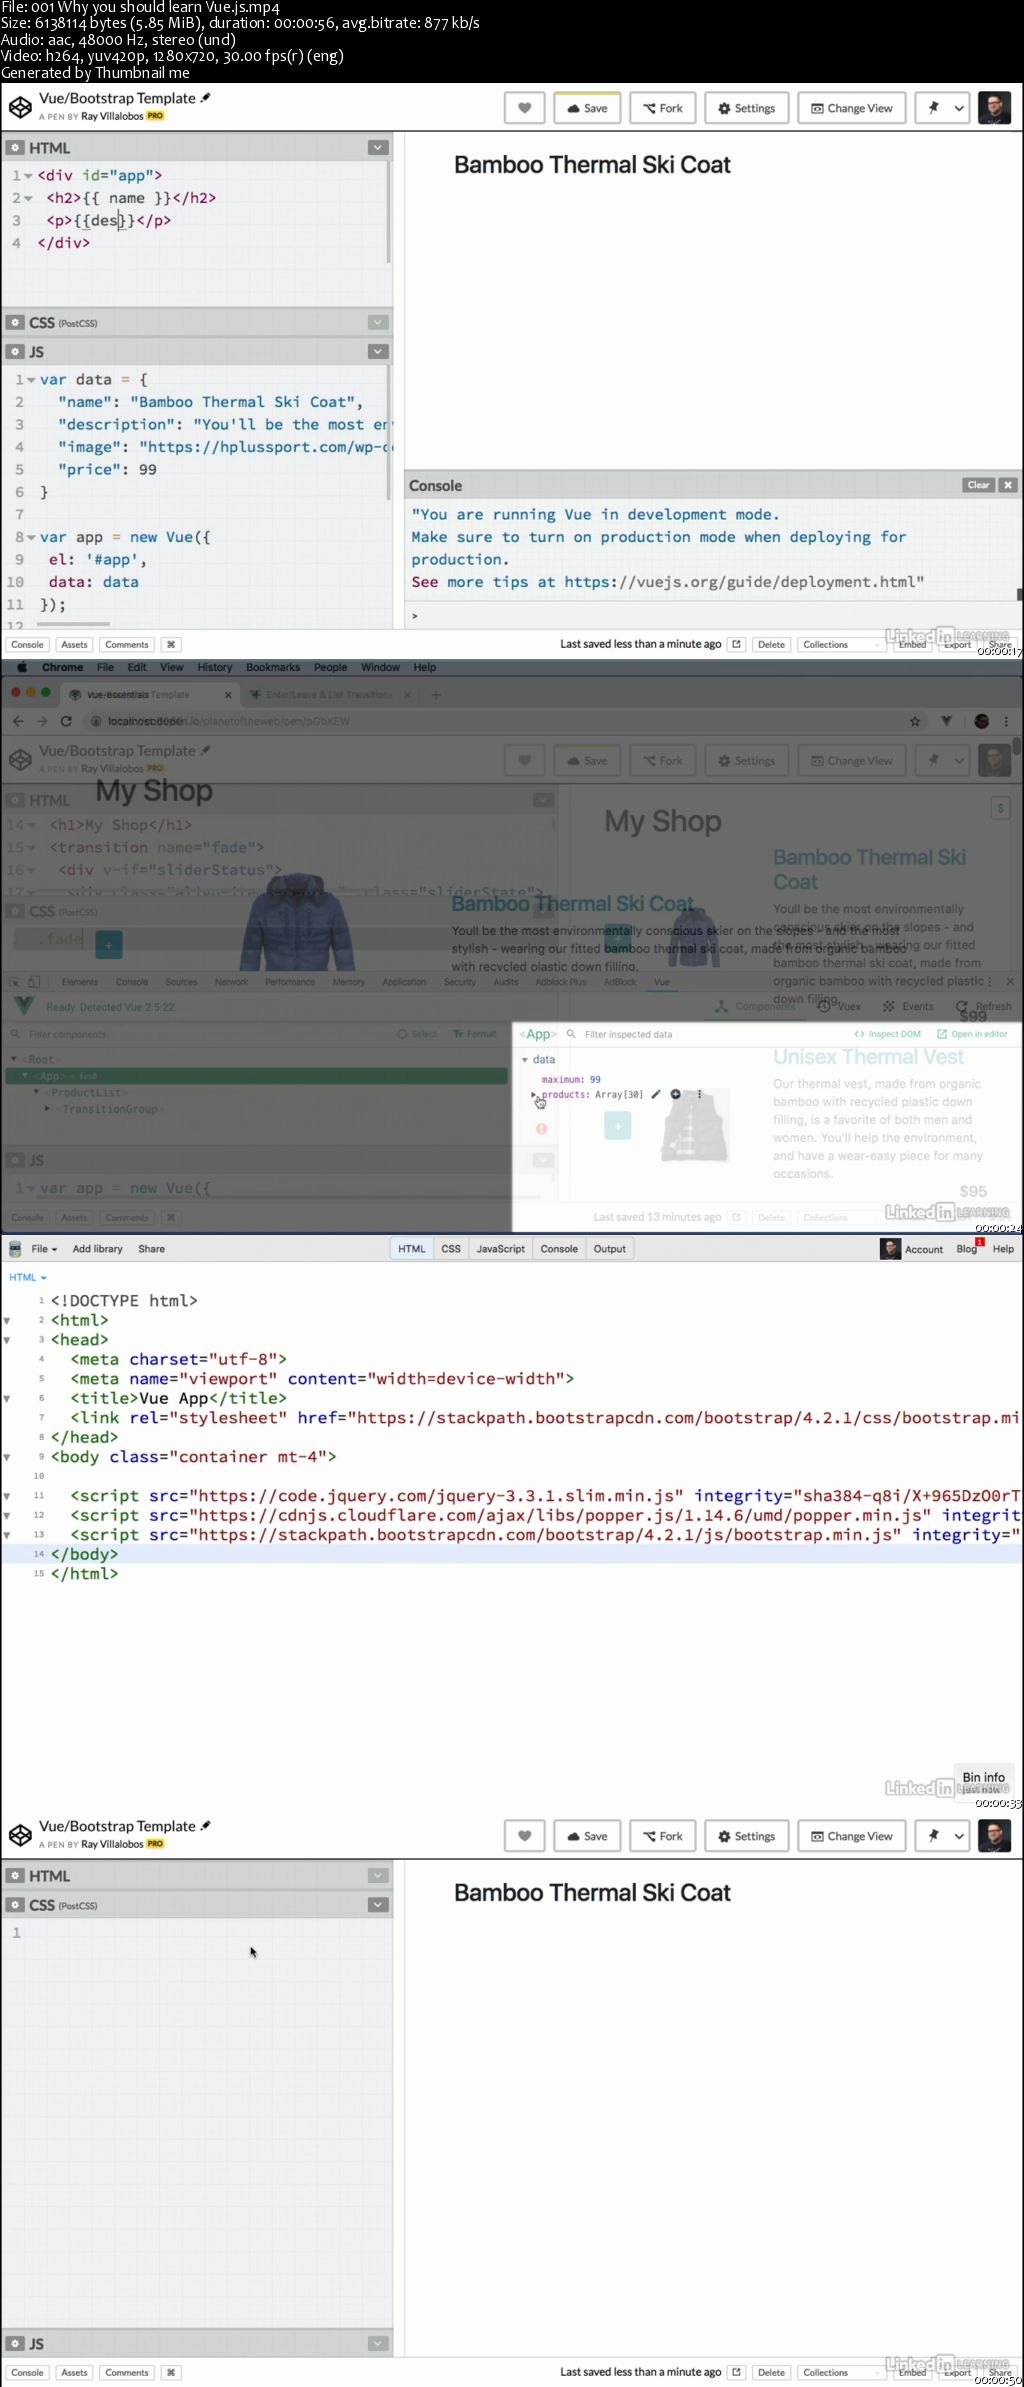Click Open in editor in Vue devtools
The image size is (1024, 2387).
(972, 1034)
